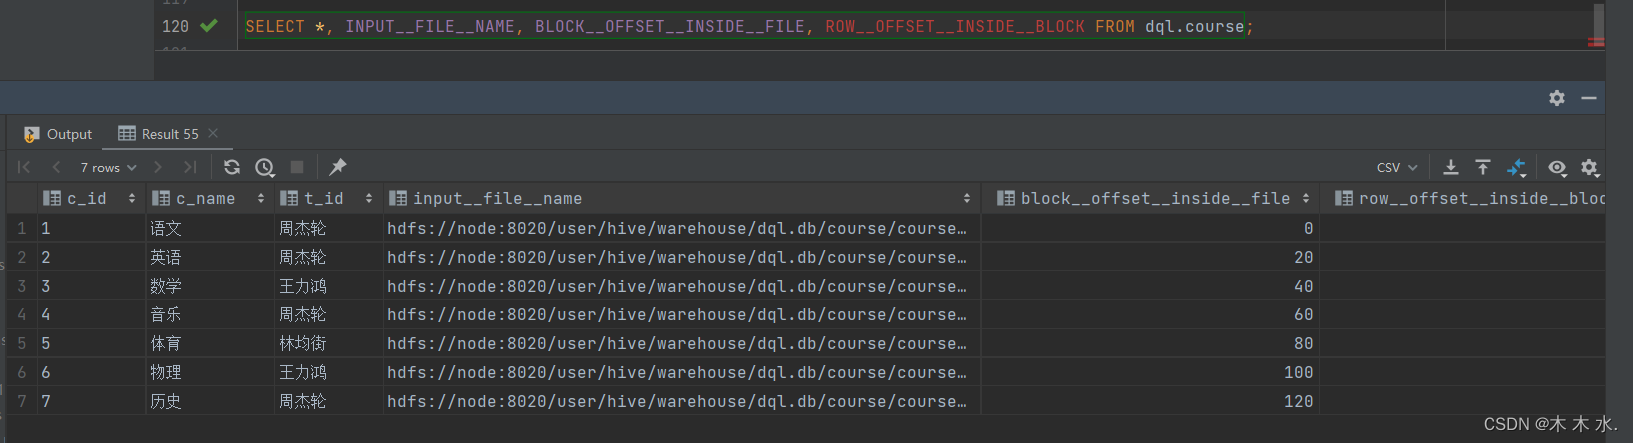Sort by block__offset__inside__file column arrows
The image size is (1633, 443).
click(x=1306, y=198)
